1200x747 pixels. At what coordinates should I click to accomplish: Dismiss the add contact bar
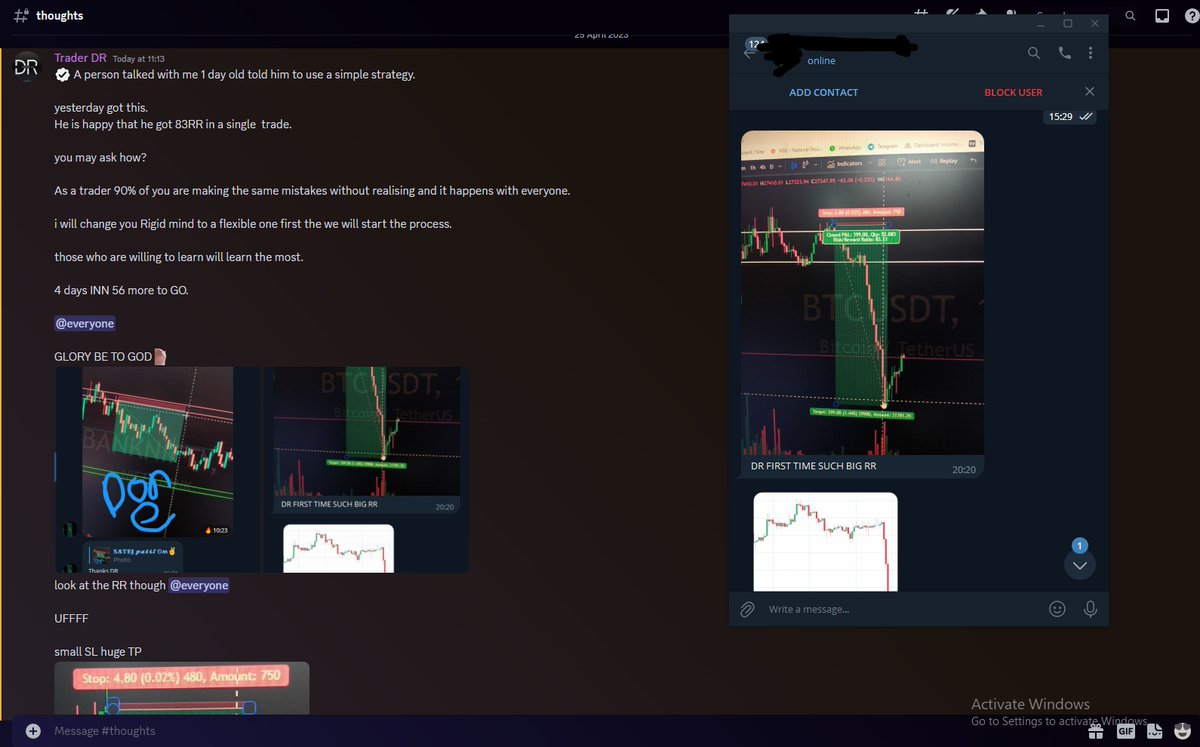(1089, 92)
